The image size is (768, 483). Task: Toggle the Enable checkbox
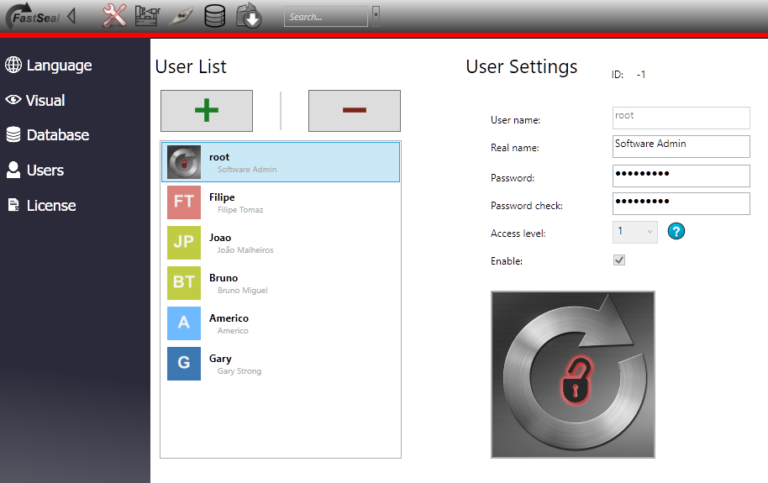pyautogui.click(x=619, y=260)
